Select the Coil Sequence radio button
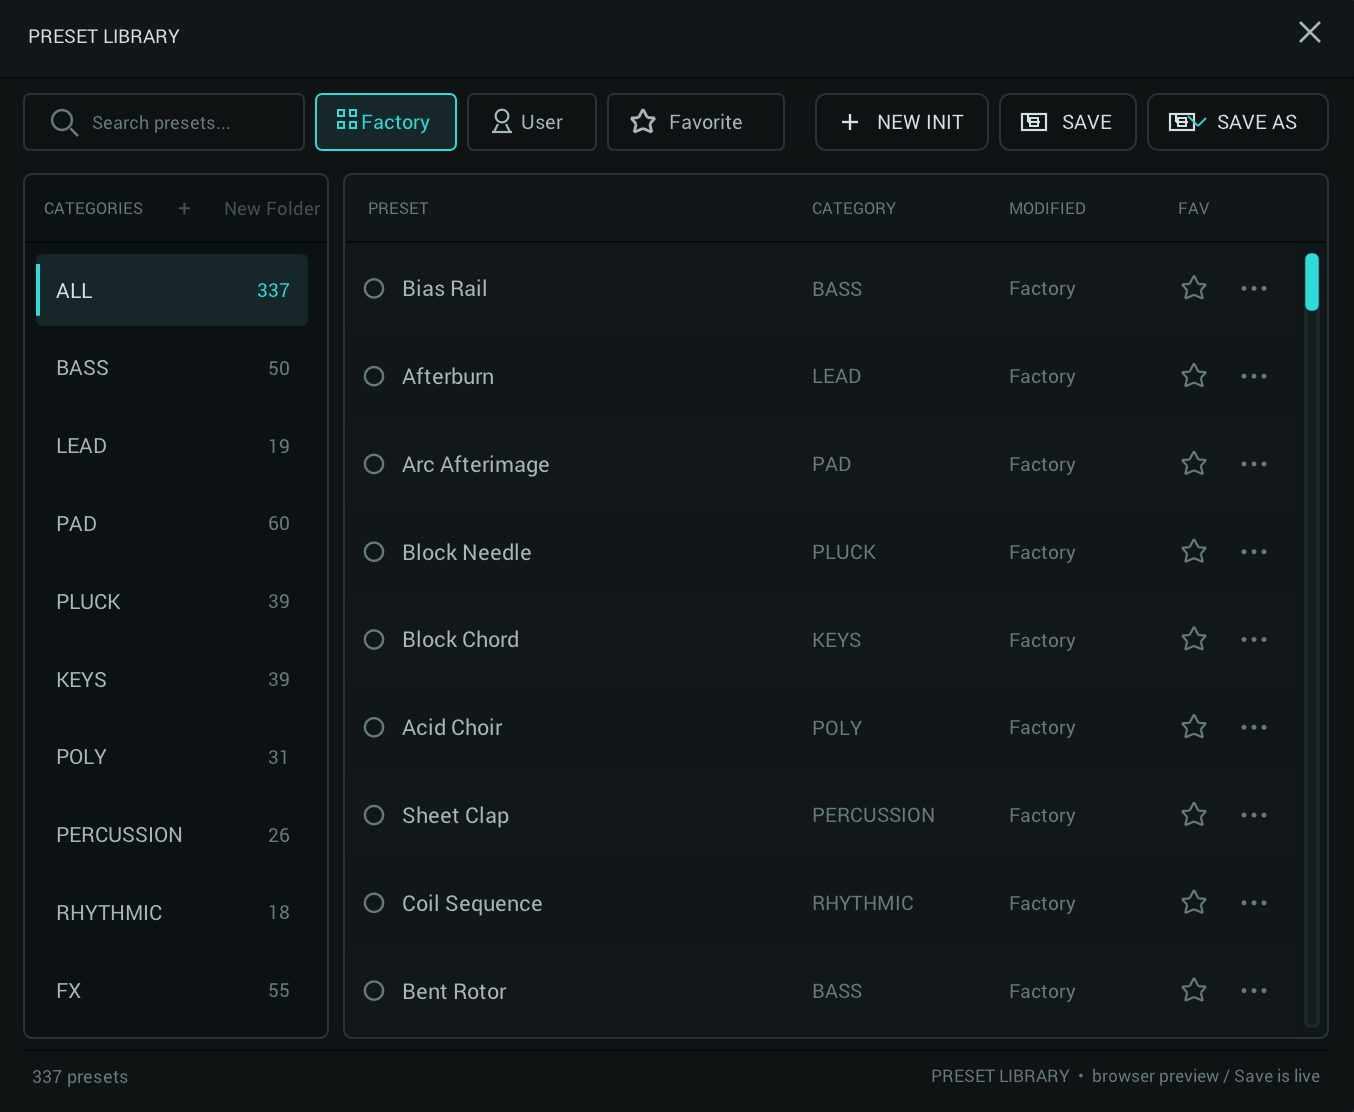The image size is (1354, 1112). click(374, 903)
